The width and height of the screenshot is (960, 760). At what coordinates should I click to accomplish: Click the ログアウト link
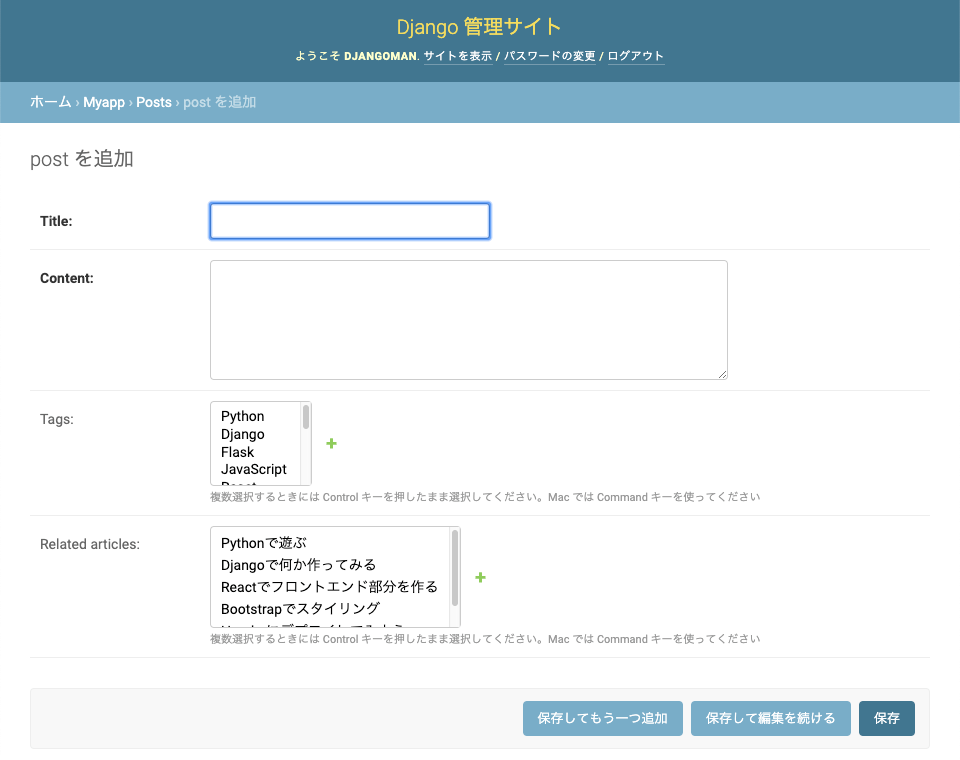(634, 57)
